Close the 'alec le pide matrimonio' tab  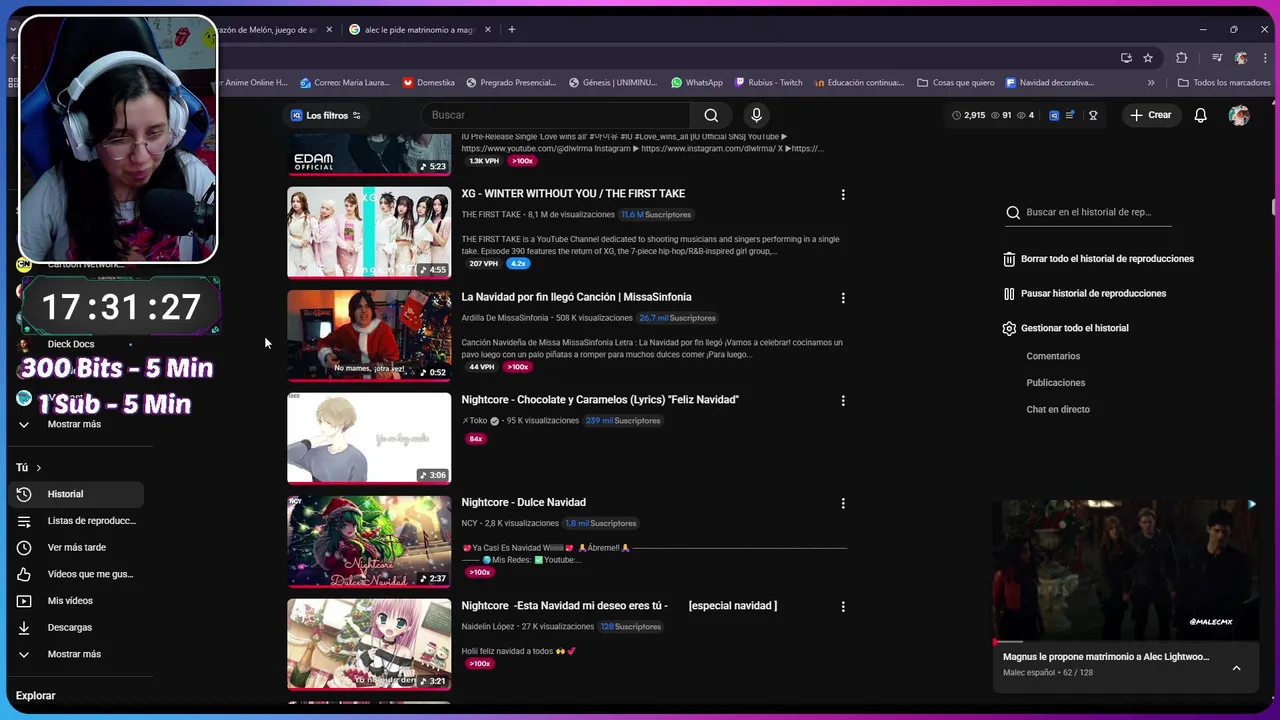488,30
